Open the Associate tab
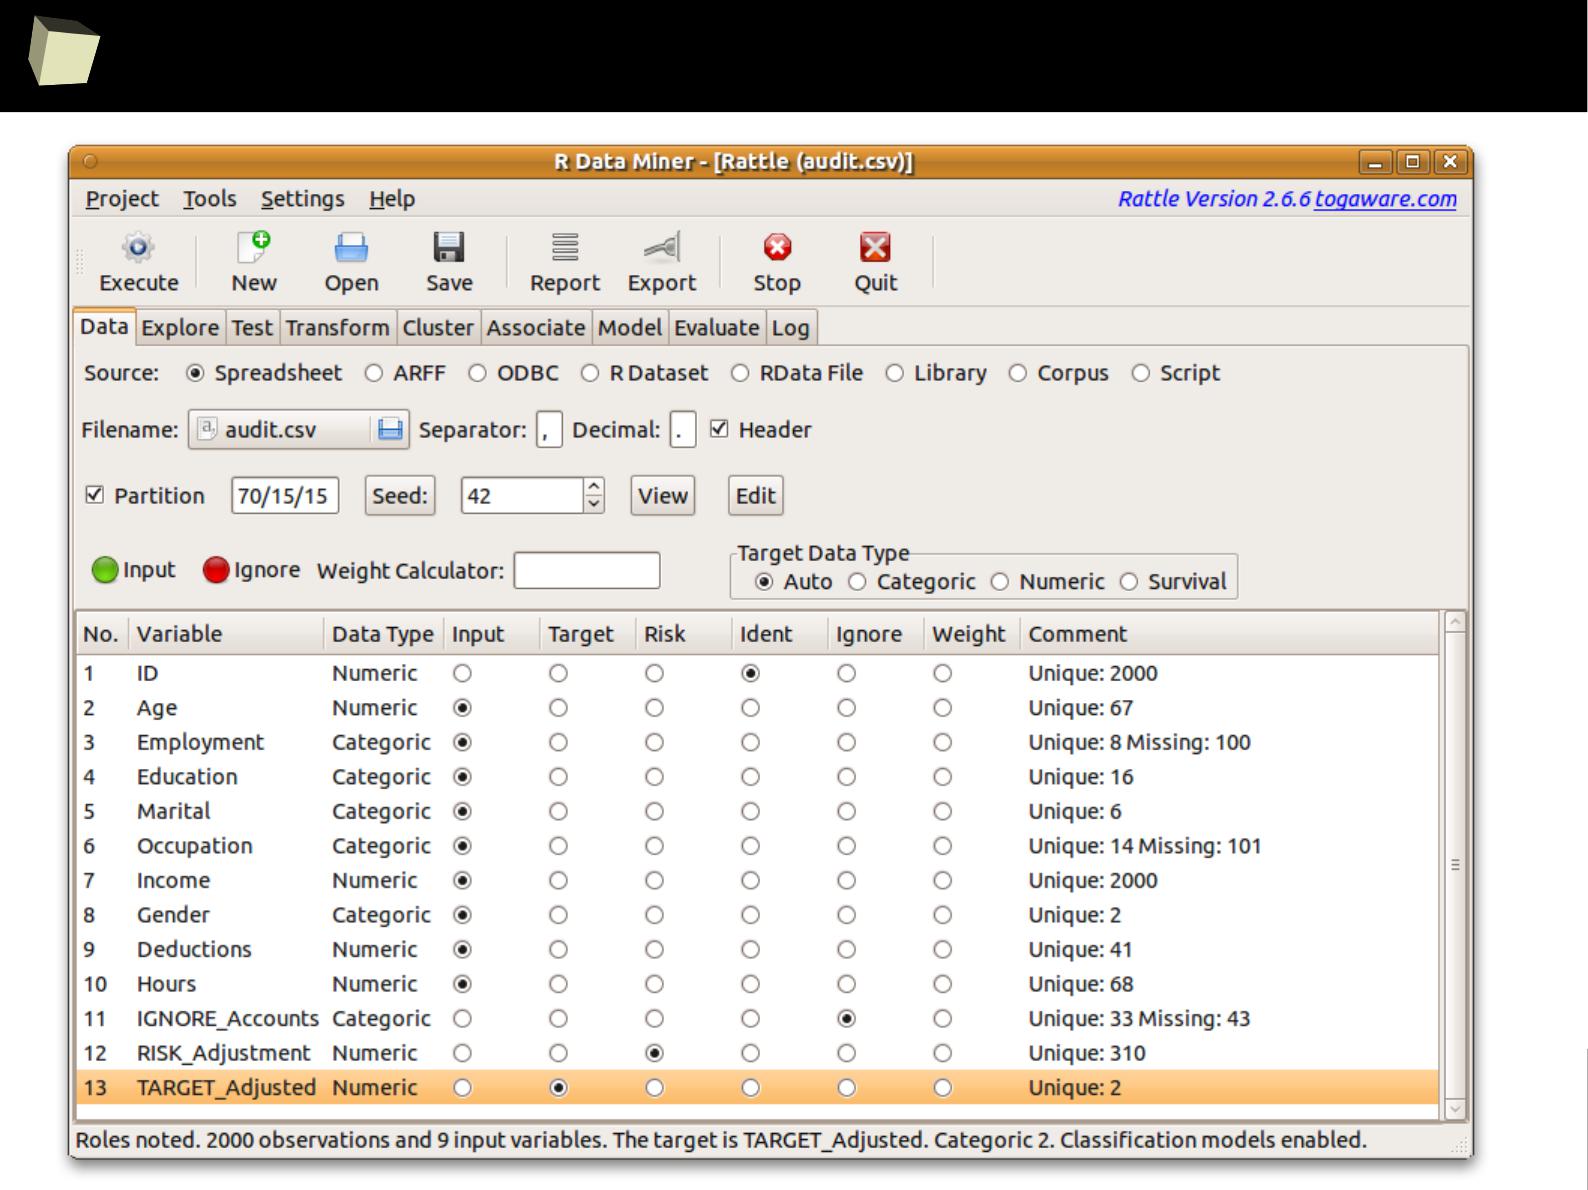Image resolution: width=1588 pixels, height=1190 pixels. [536, 328]
